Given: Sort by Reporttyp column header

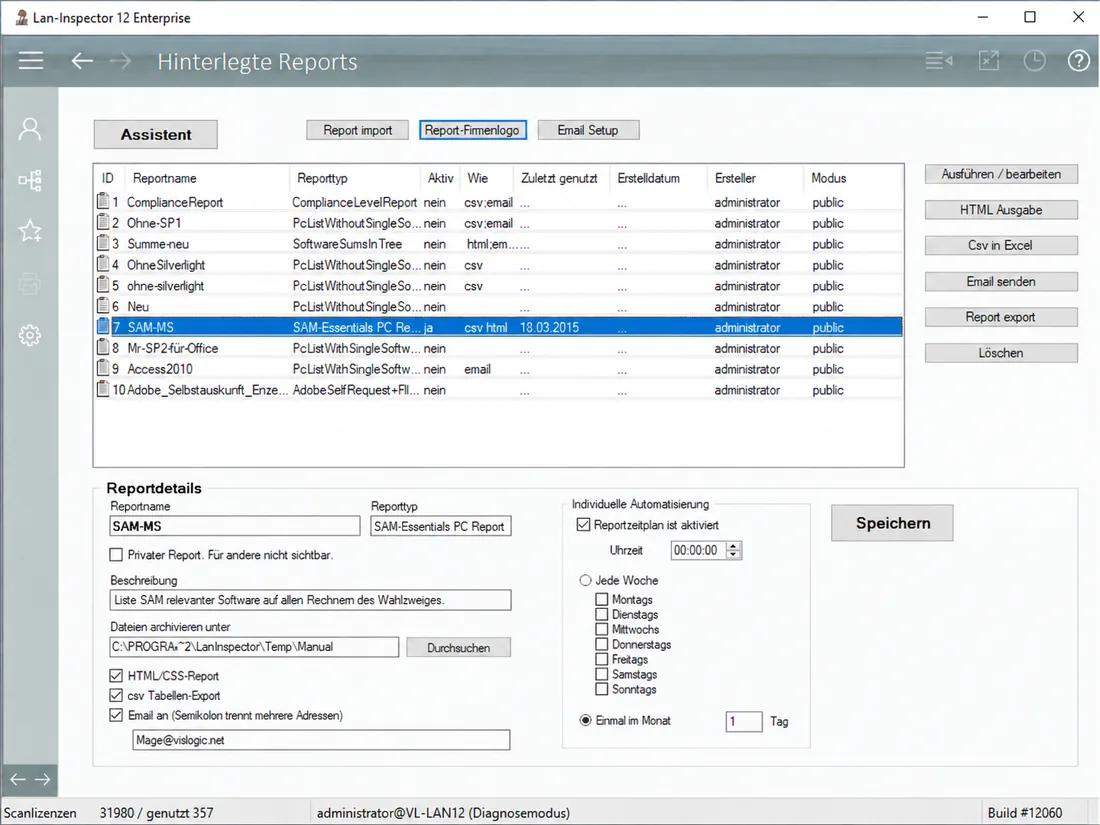Looking at the screenshot, I should tap(354, 178).
